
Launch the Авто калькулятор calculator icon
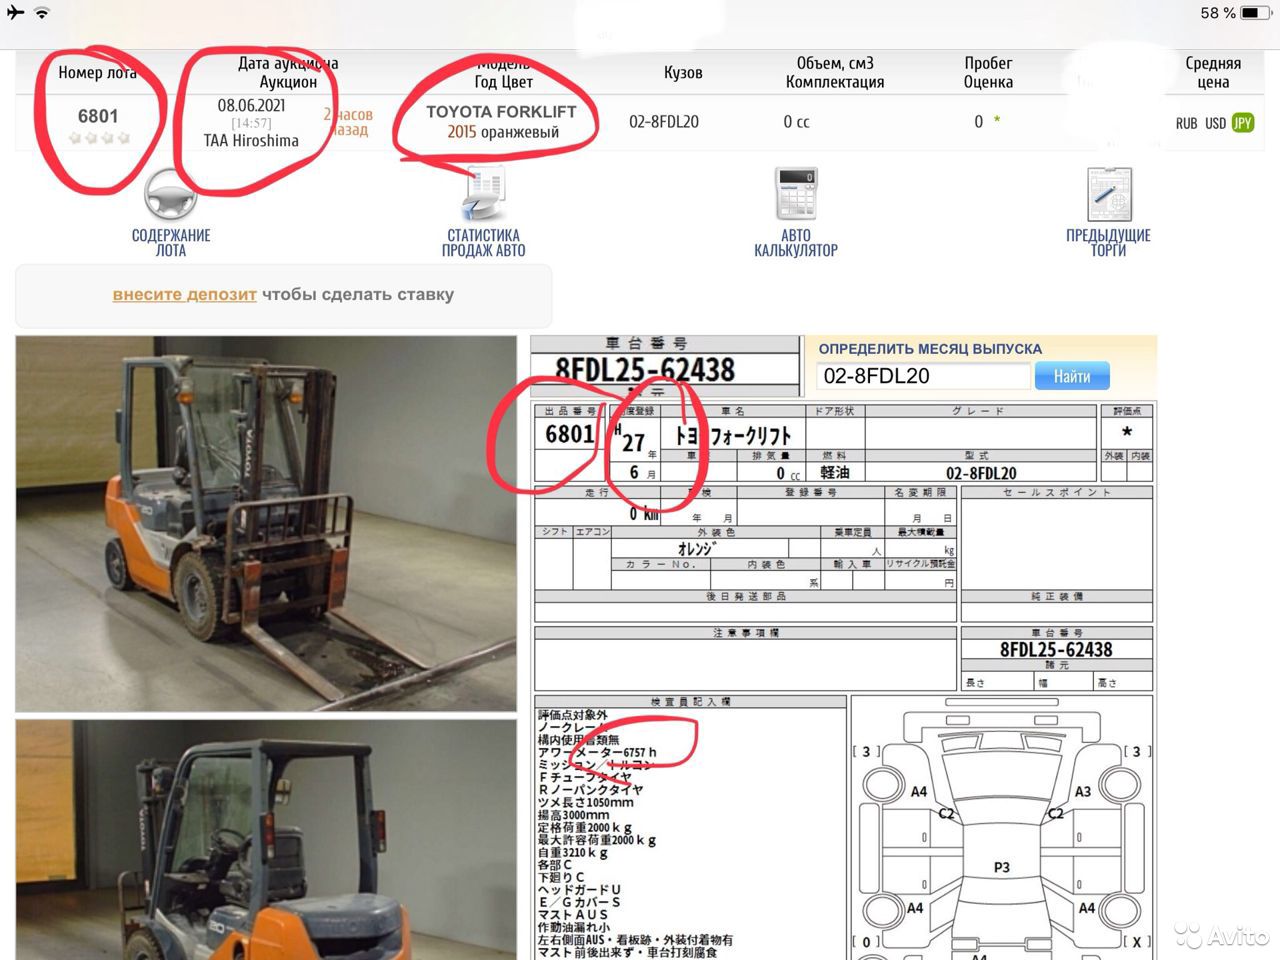click(x=796, y=194)
